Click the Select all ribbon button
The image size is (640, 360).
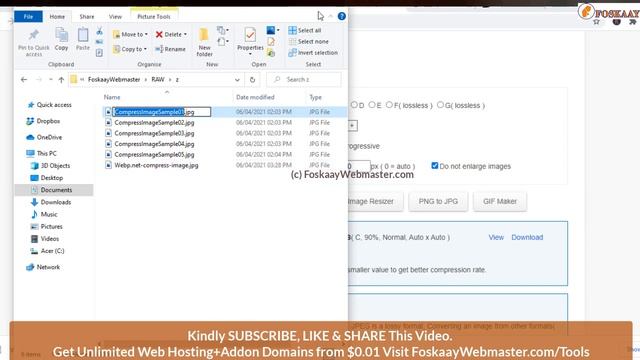[x=304, y=30]
